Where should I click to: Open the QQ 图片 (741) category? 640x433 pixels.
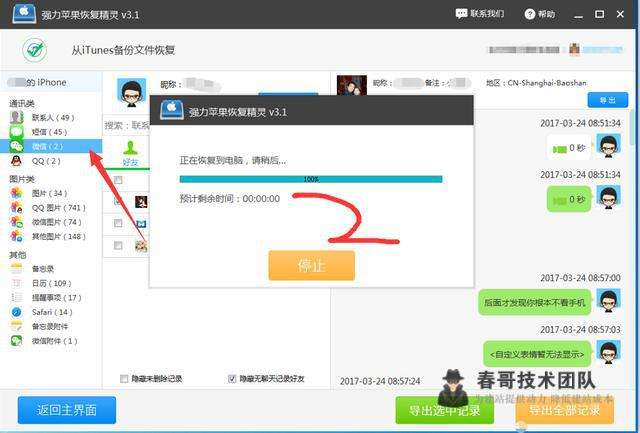click(x=48, y=208)
